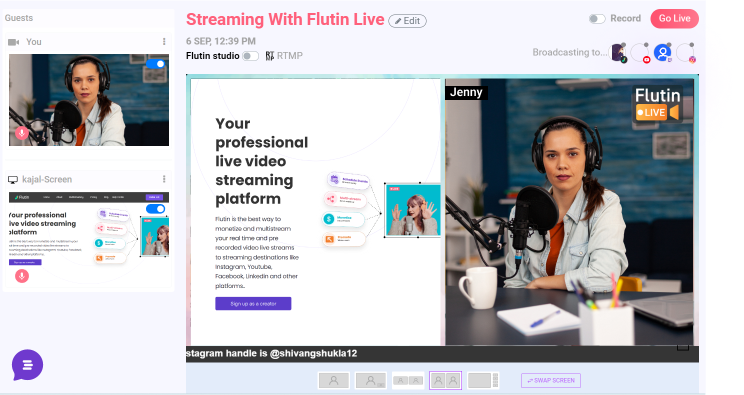This screenshot has height=395, width=744.
Task: Toggle the kajal-Screen visibility switch
Action: point(155,209)
